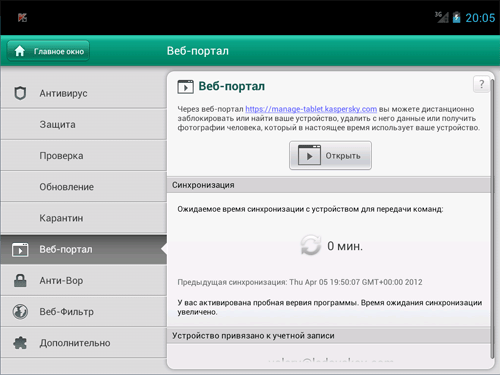Click the web portal icon in sidebar
This screenshot has height=375, width=500.
20,249
